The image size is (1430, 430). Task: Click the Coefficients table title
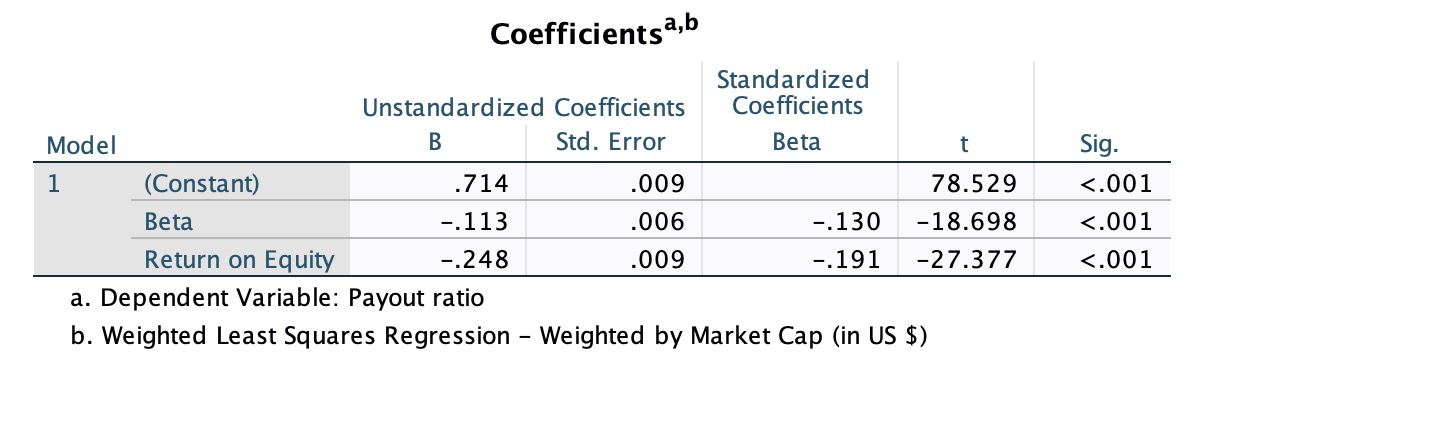click(594, 32)
